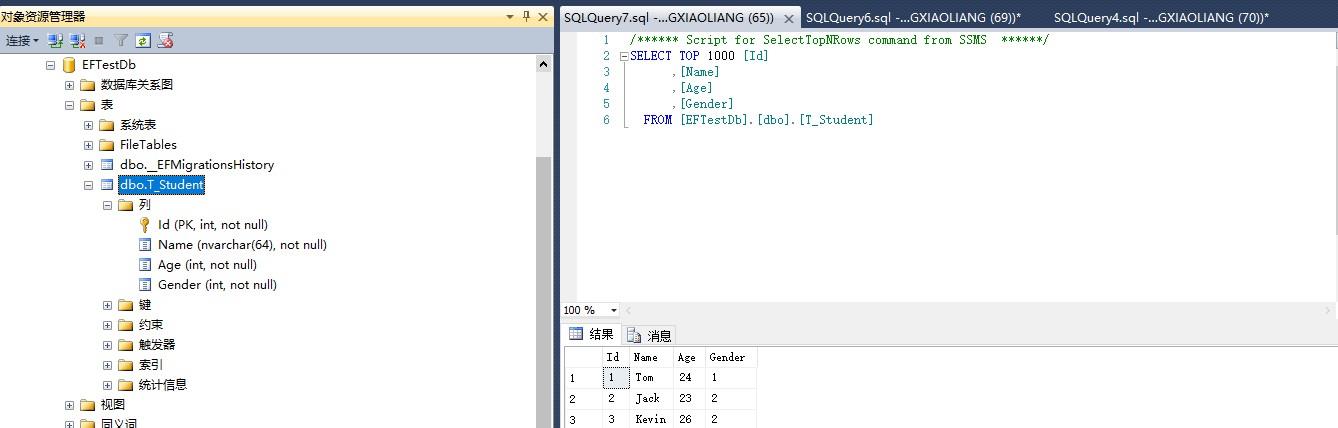Expand the dbo.__EFMigrationsHistory table
Image resolution: width=1338 pixels, height=428 pixels.
(88, 165)
